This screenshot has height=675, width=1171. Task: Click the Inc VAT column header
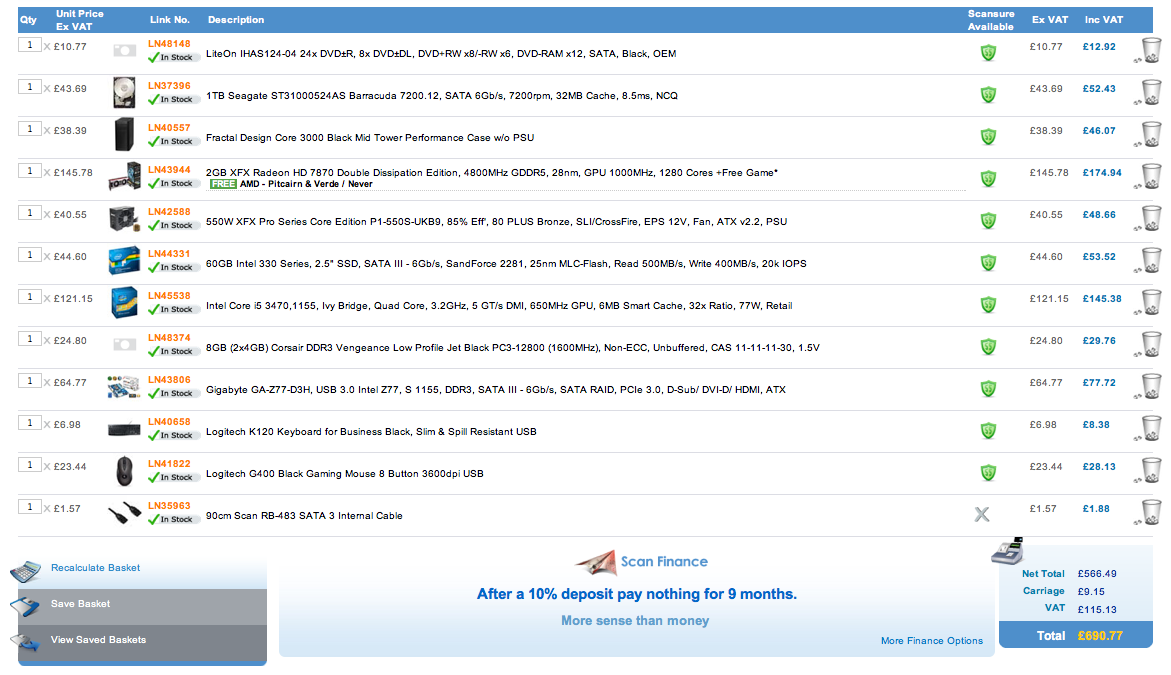click(x=1104, y=20)
